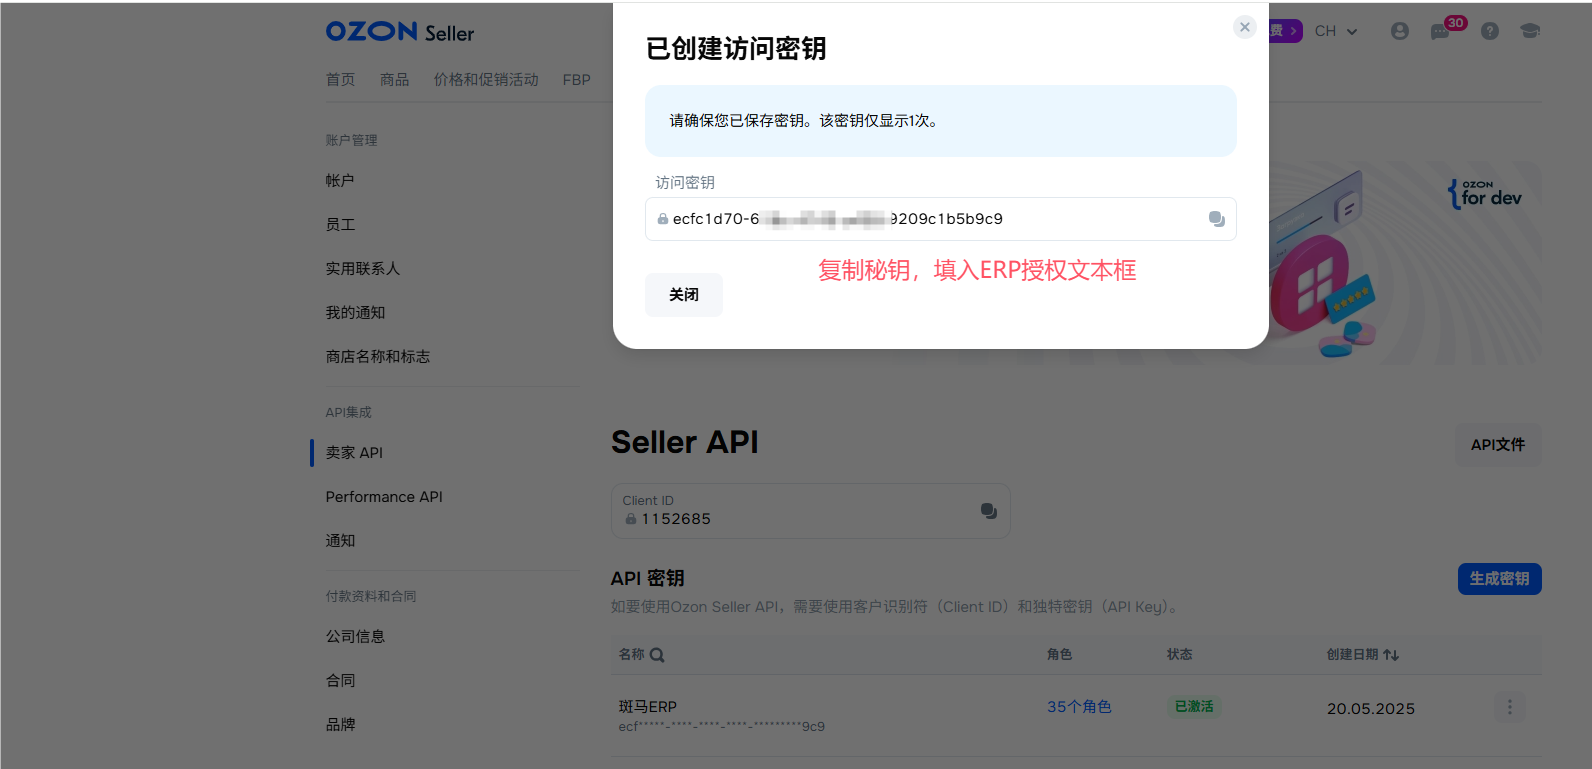
Task: Click the 已激活 status badge
Action: pyautogui.click(x=1194, y=707)
